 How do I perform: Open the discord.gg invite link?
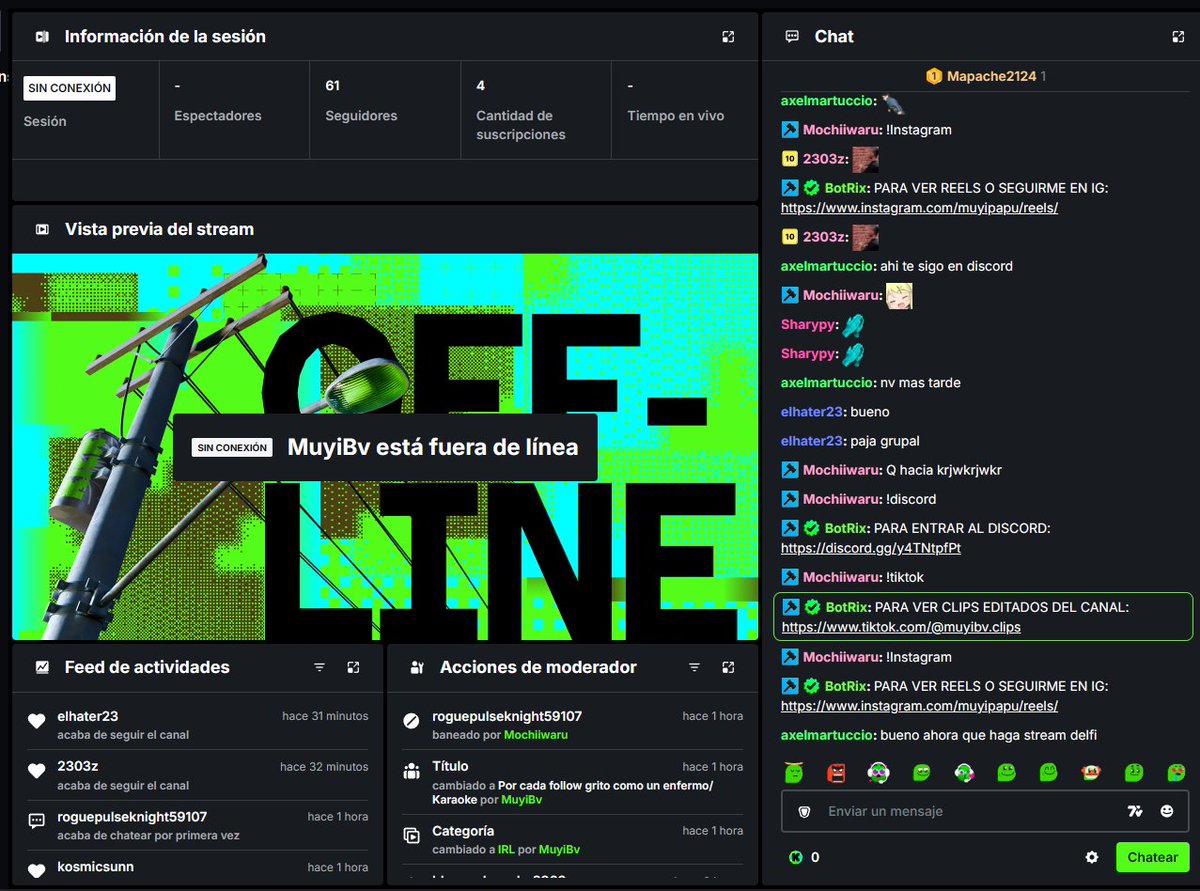coord(871,548)
